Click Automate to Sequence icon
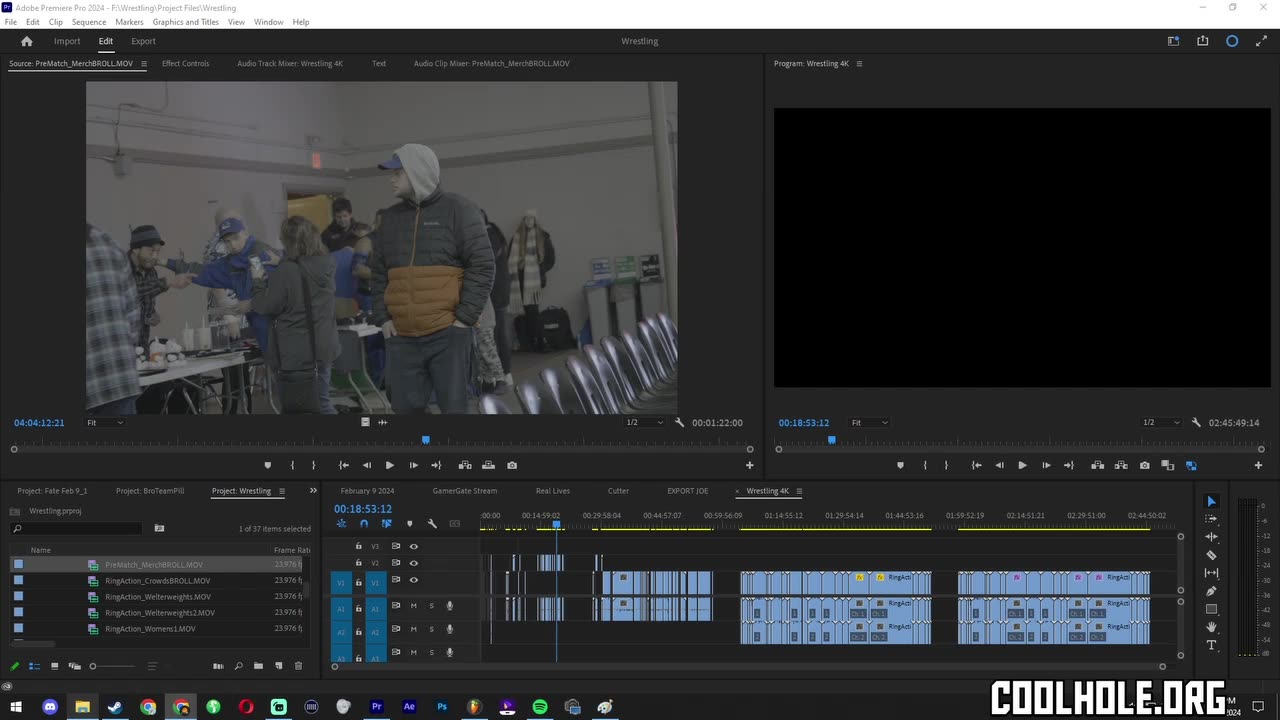 [x=218, y=666]
